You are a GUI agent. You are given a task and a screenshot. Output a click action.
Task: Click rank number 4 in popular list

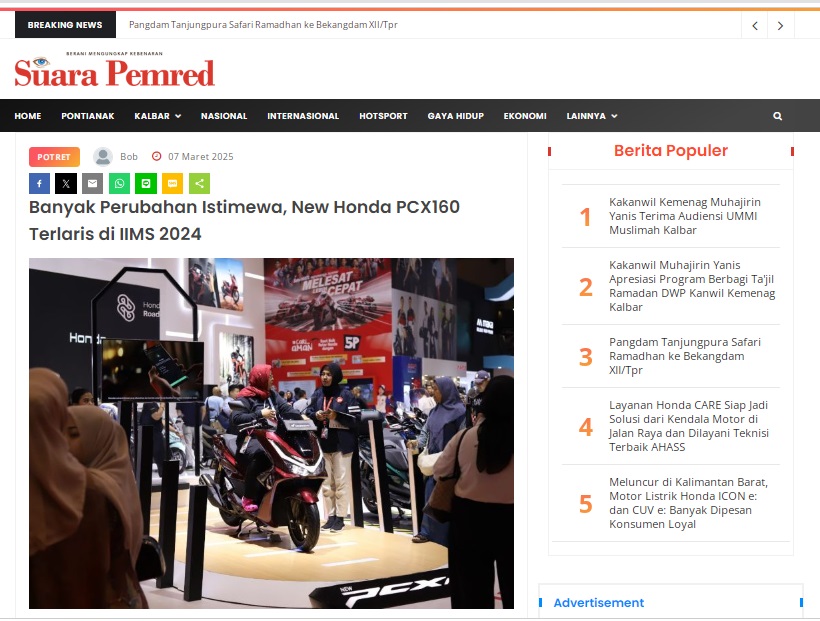point(585,427)
